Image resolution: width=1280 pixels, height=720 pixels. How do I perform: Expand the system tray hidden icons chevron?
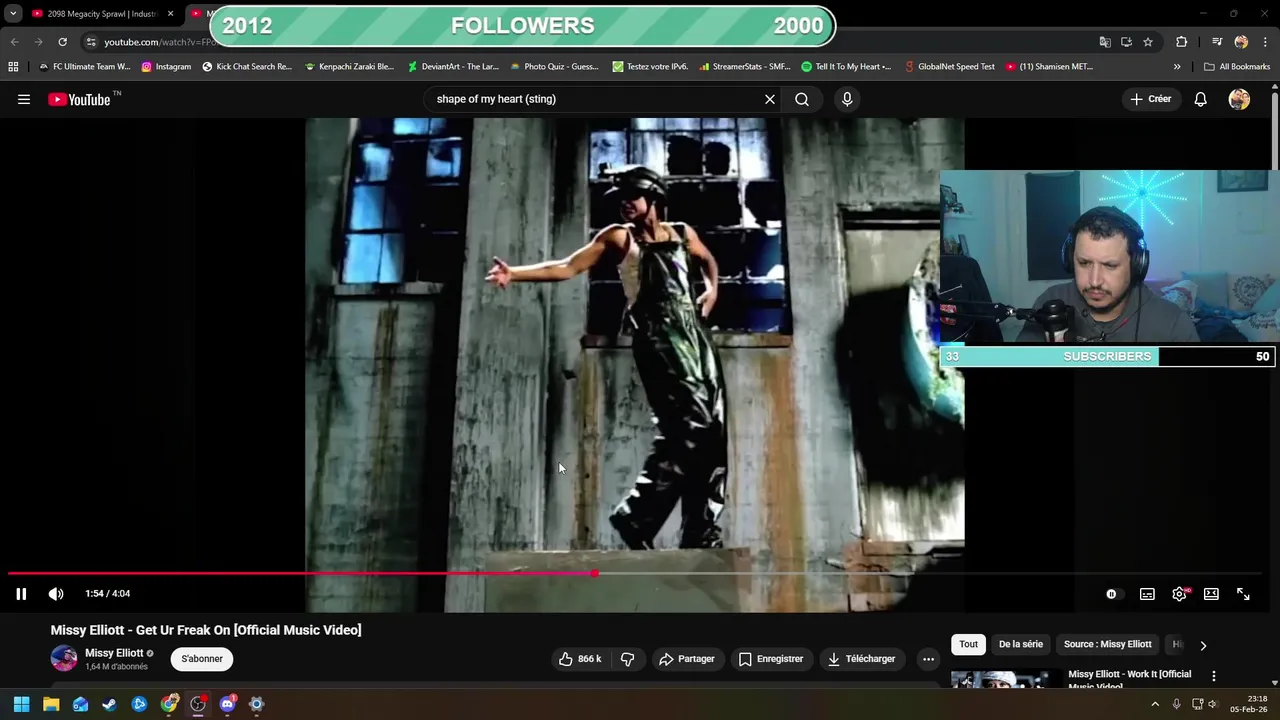click(1155, 704)
